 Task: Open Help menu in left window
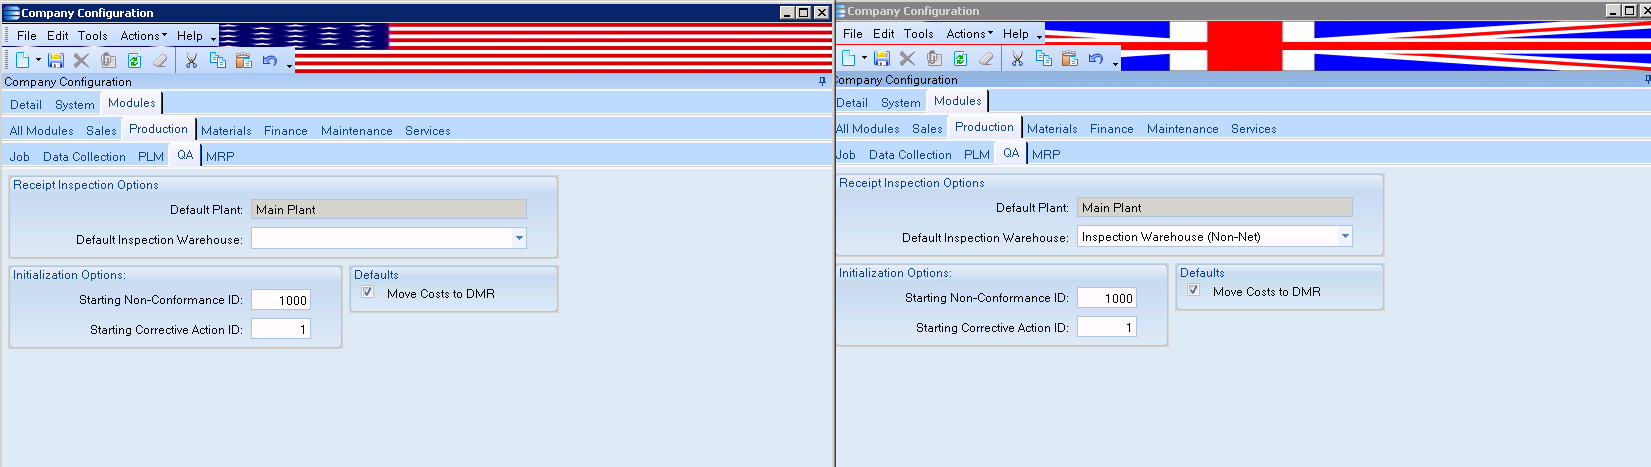tap(190, 35)
